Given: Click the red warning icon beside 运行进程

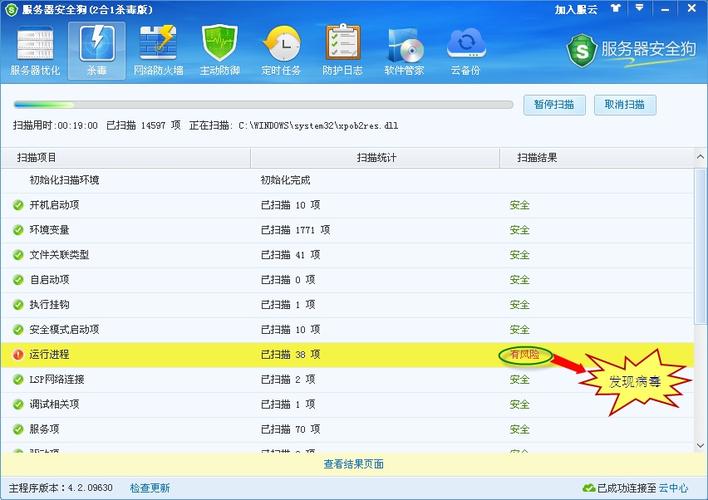Looking at the screenshot, I should click(18, 355).
